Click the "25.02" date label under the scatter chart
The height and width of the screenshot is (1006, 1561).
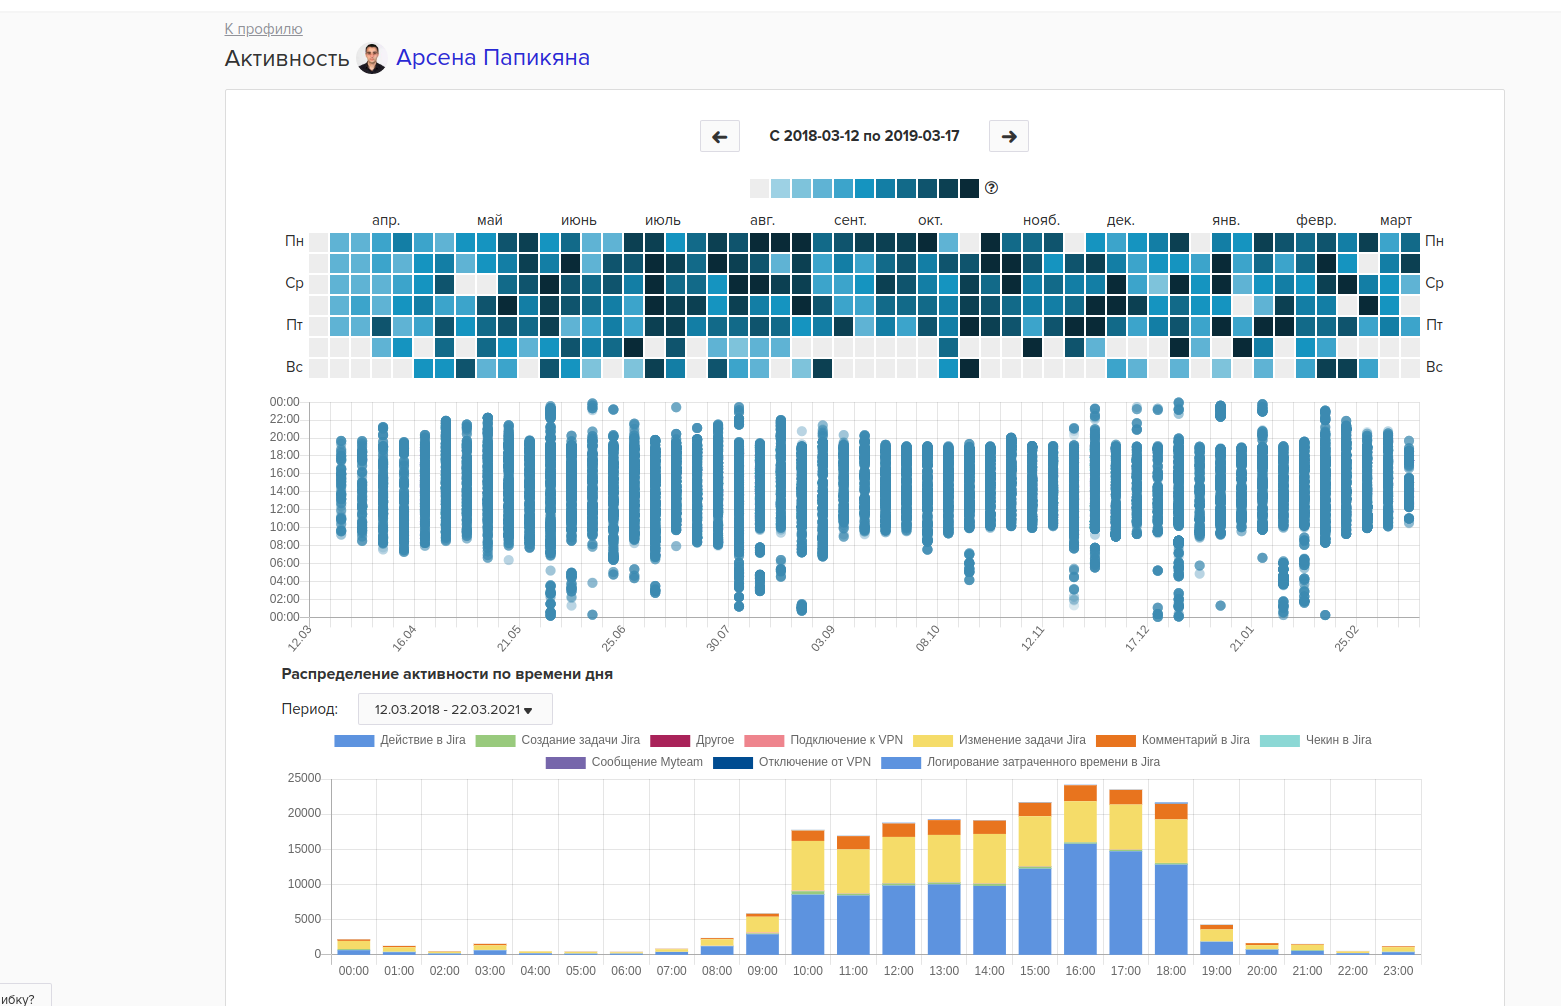[1347, 638]
